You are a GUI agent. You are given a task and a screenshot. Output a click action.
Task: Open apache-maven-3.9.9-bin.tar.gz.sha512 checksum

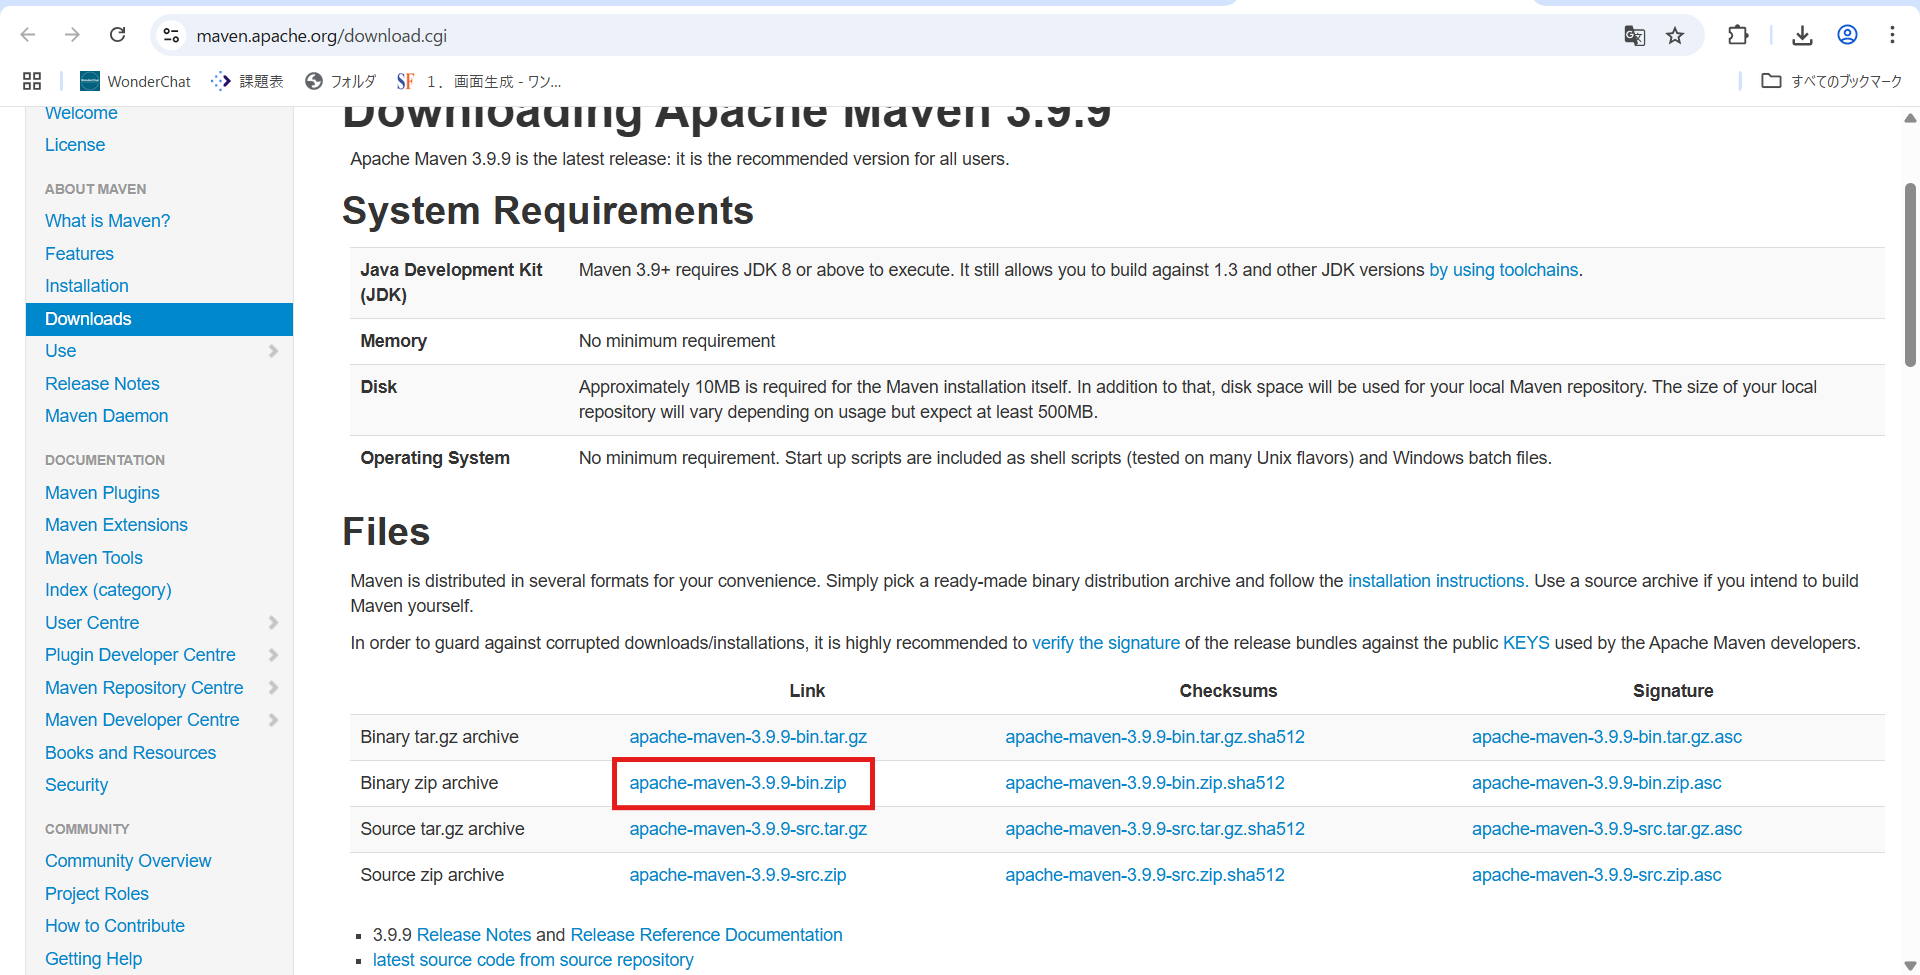1155,737
